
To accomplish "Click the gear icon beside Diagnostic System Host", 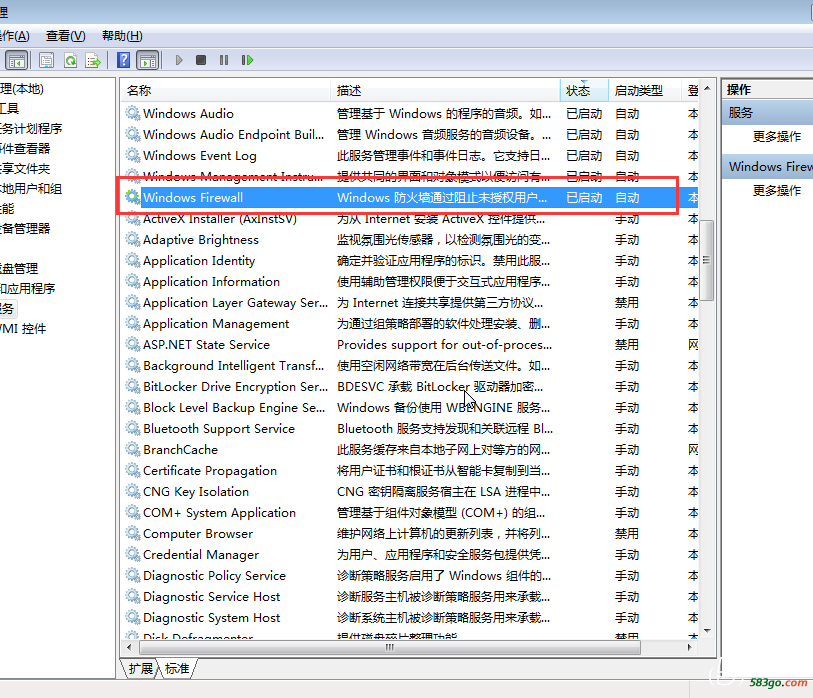I will pos(133,617).
